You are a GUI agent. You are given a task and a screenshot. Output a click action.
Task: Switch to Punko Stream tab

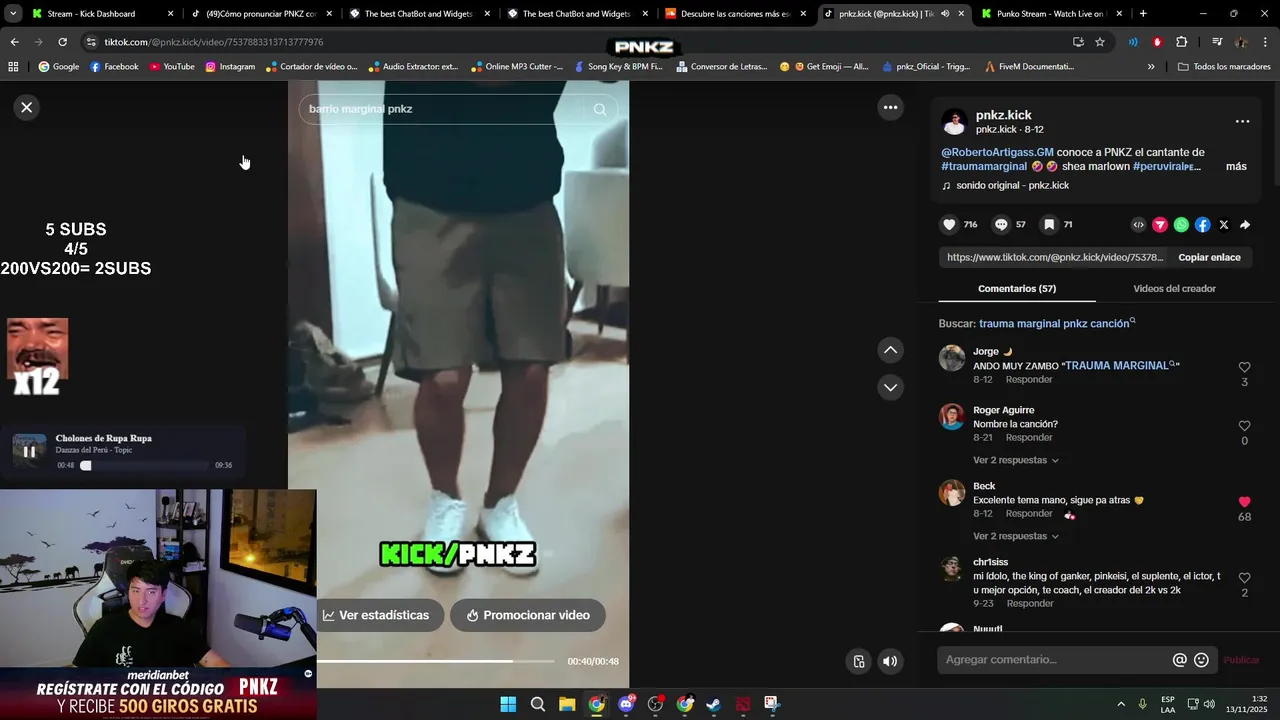1050,14
